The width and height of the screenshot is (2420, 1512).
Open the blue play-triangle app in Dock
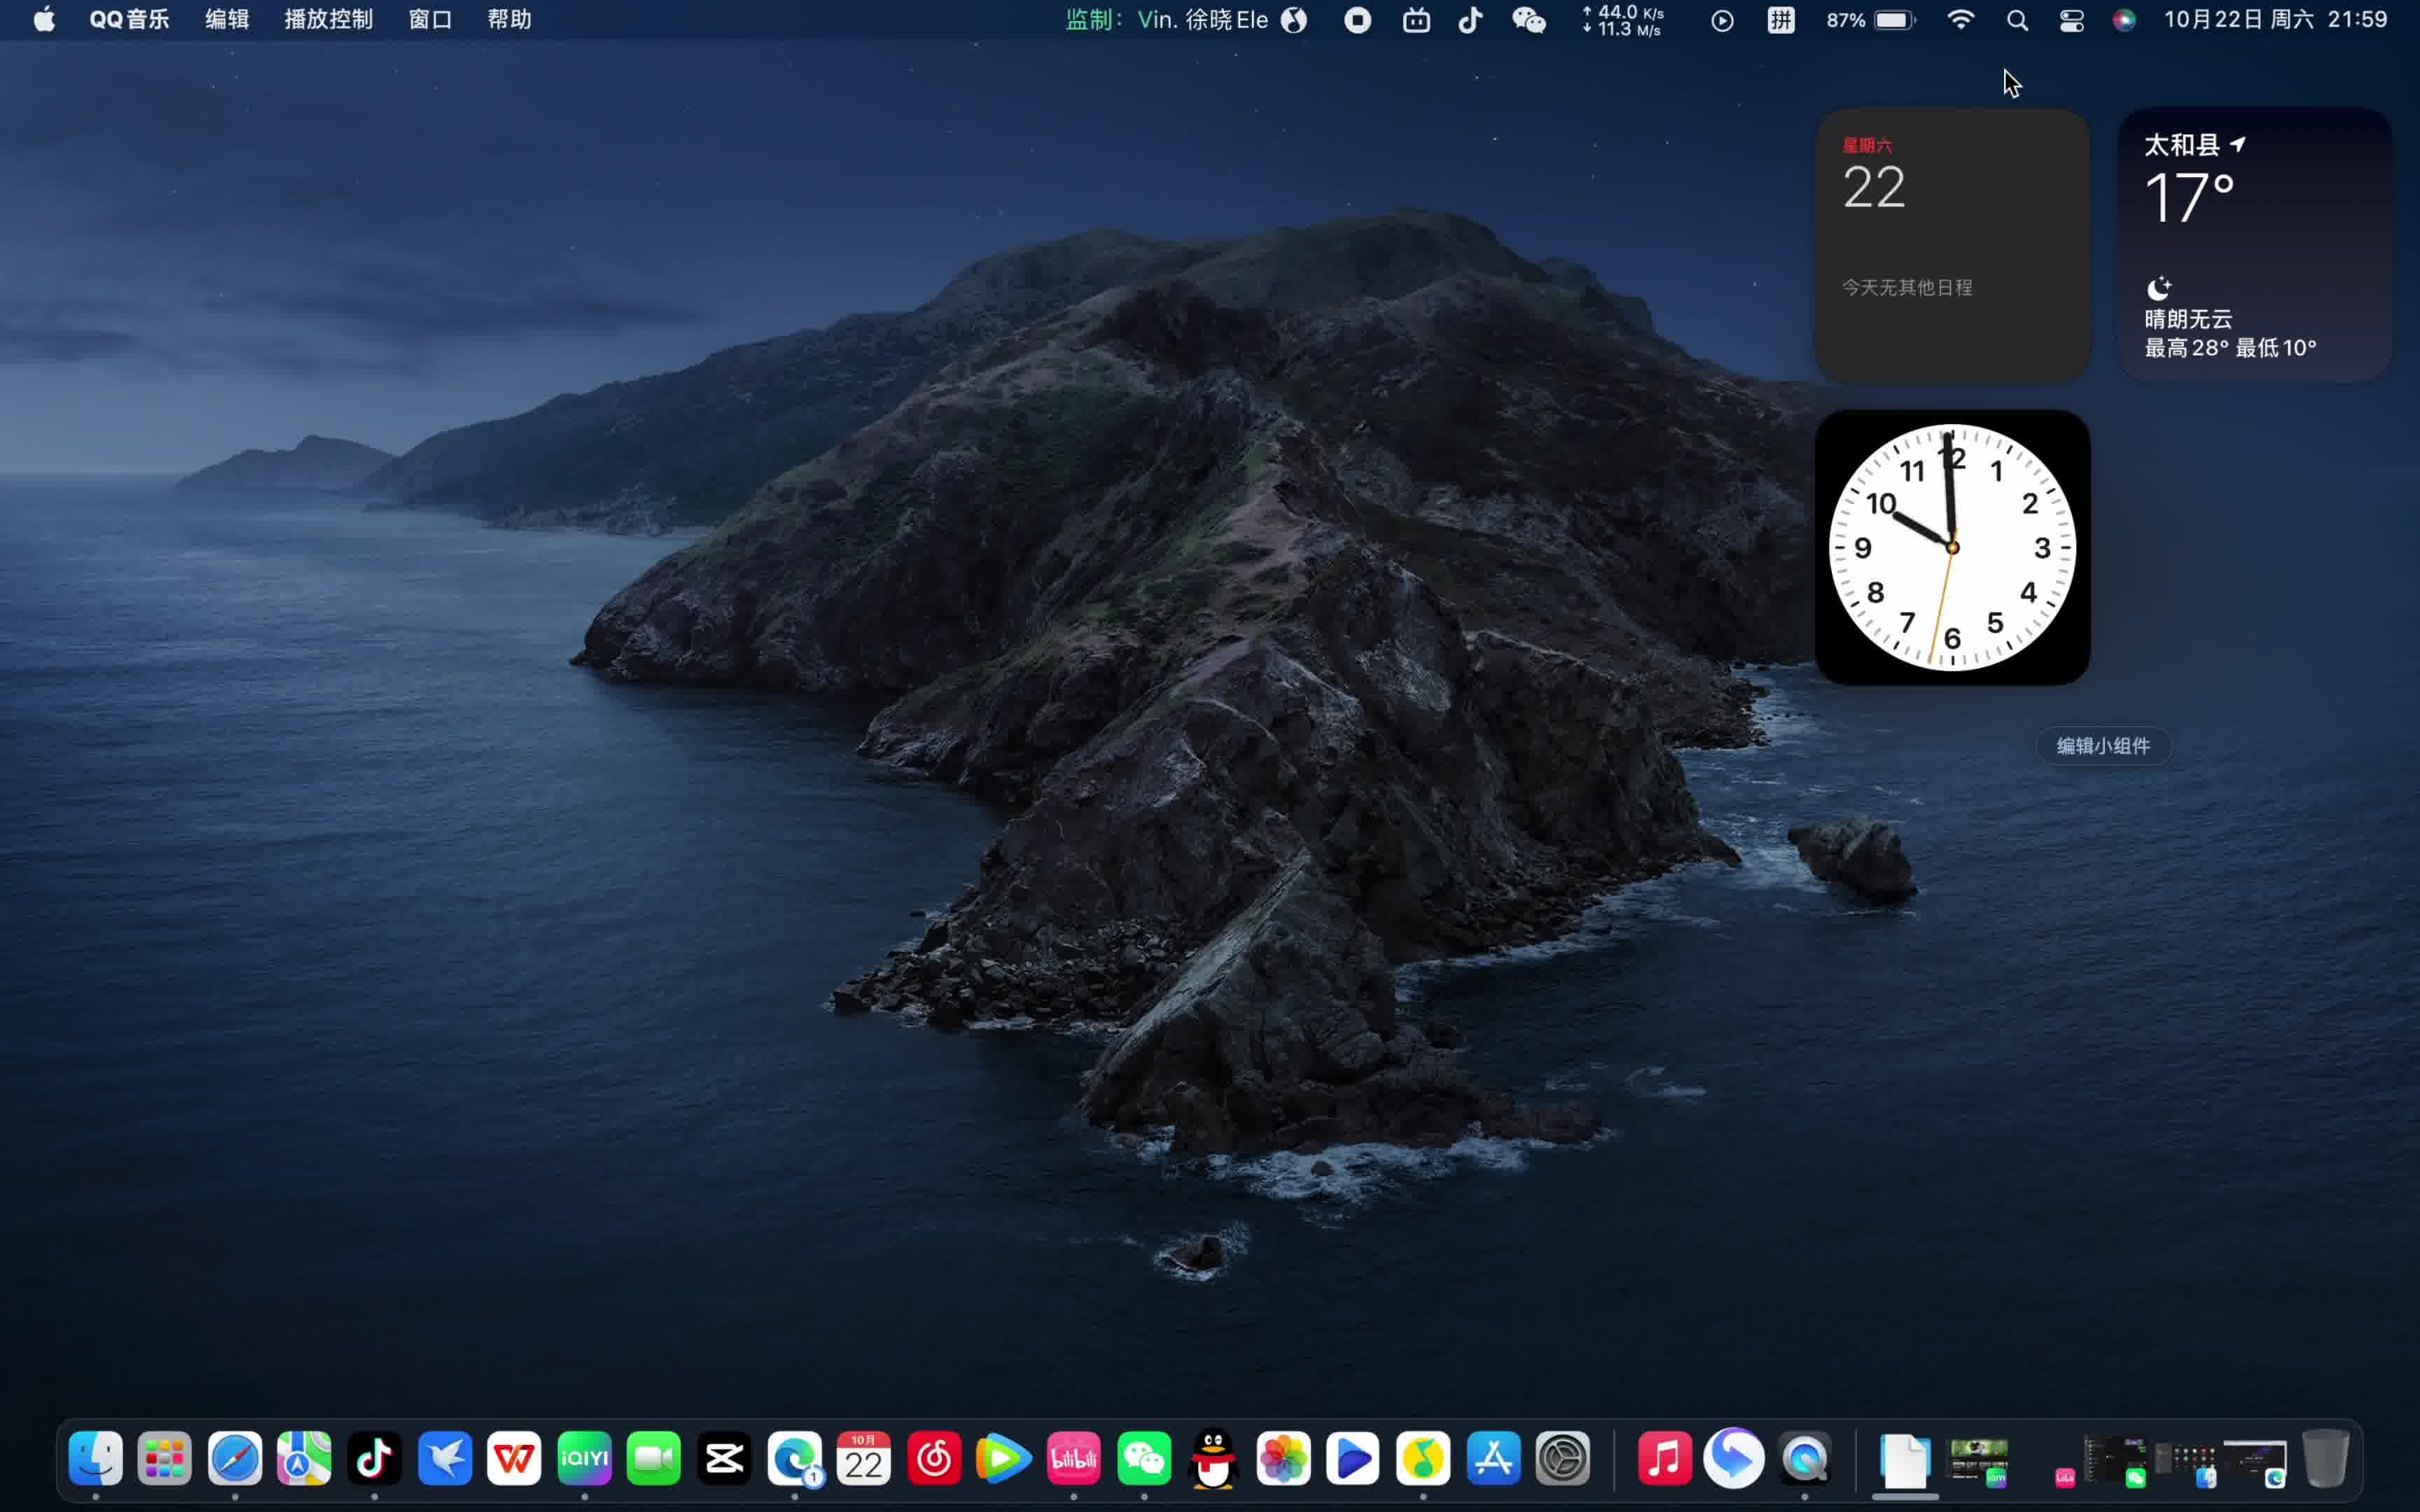(1353, 1459)
